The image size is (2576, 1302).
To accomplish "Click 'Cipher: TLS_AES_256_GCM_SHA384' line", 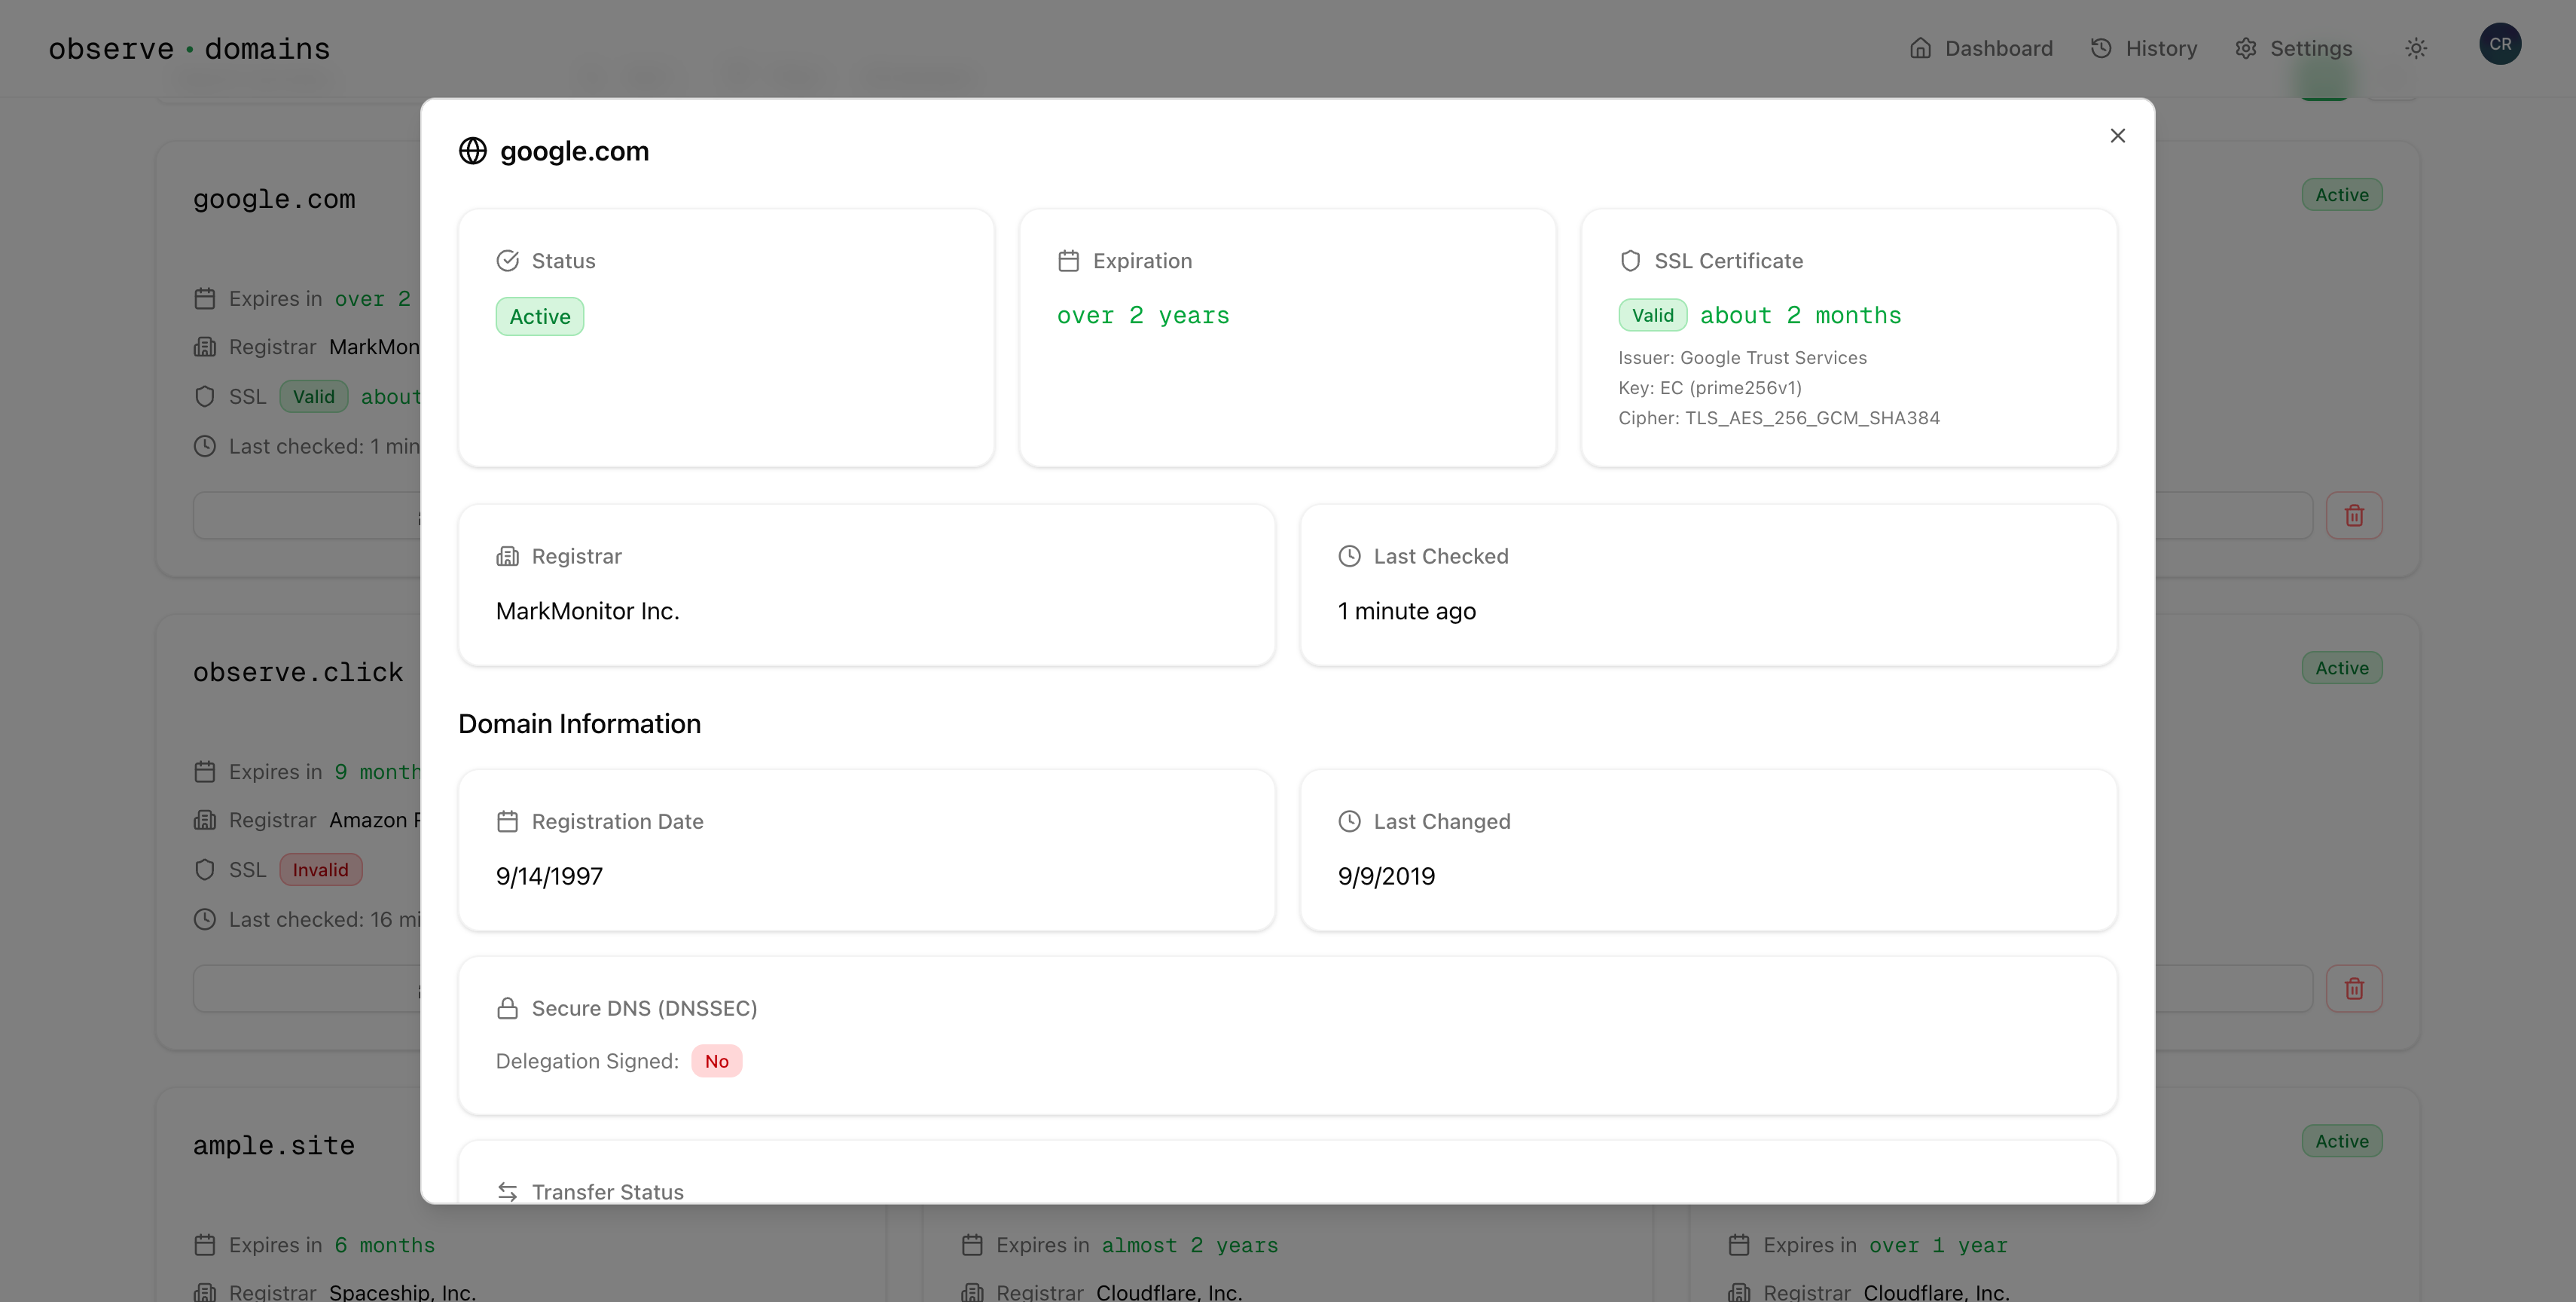I will pyautogui.click(x=1779, y=418).
